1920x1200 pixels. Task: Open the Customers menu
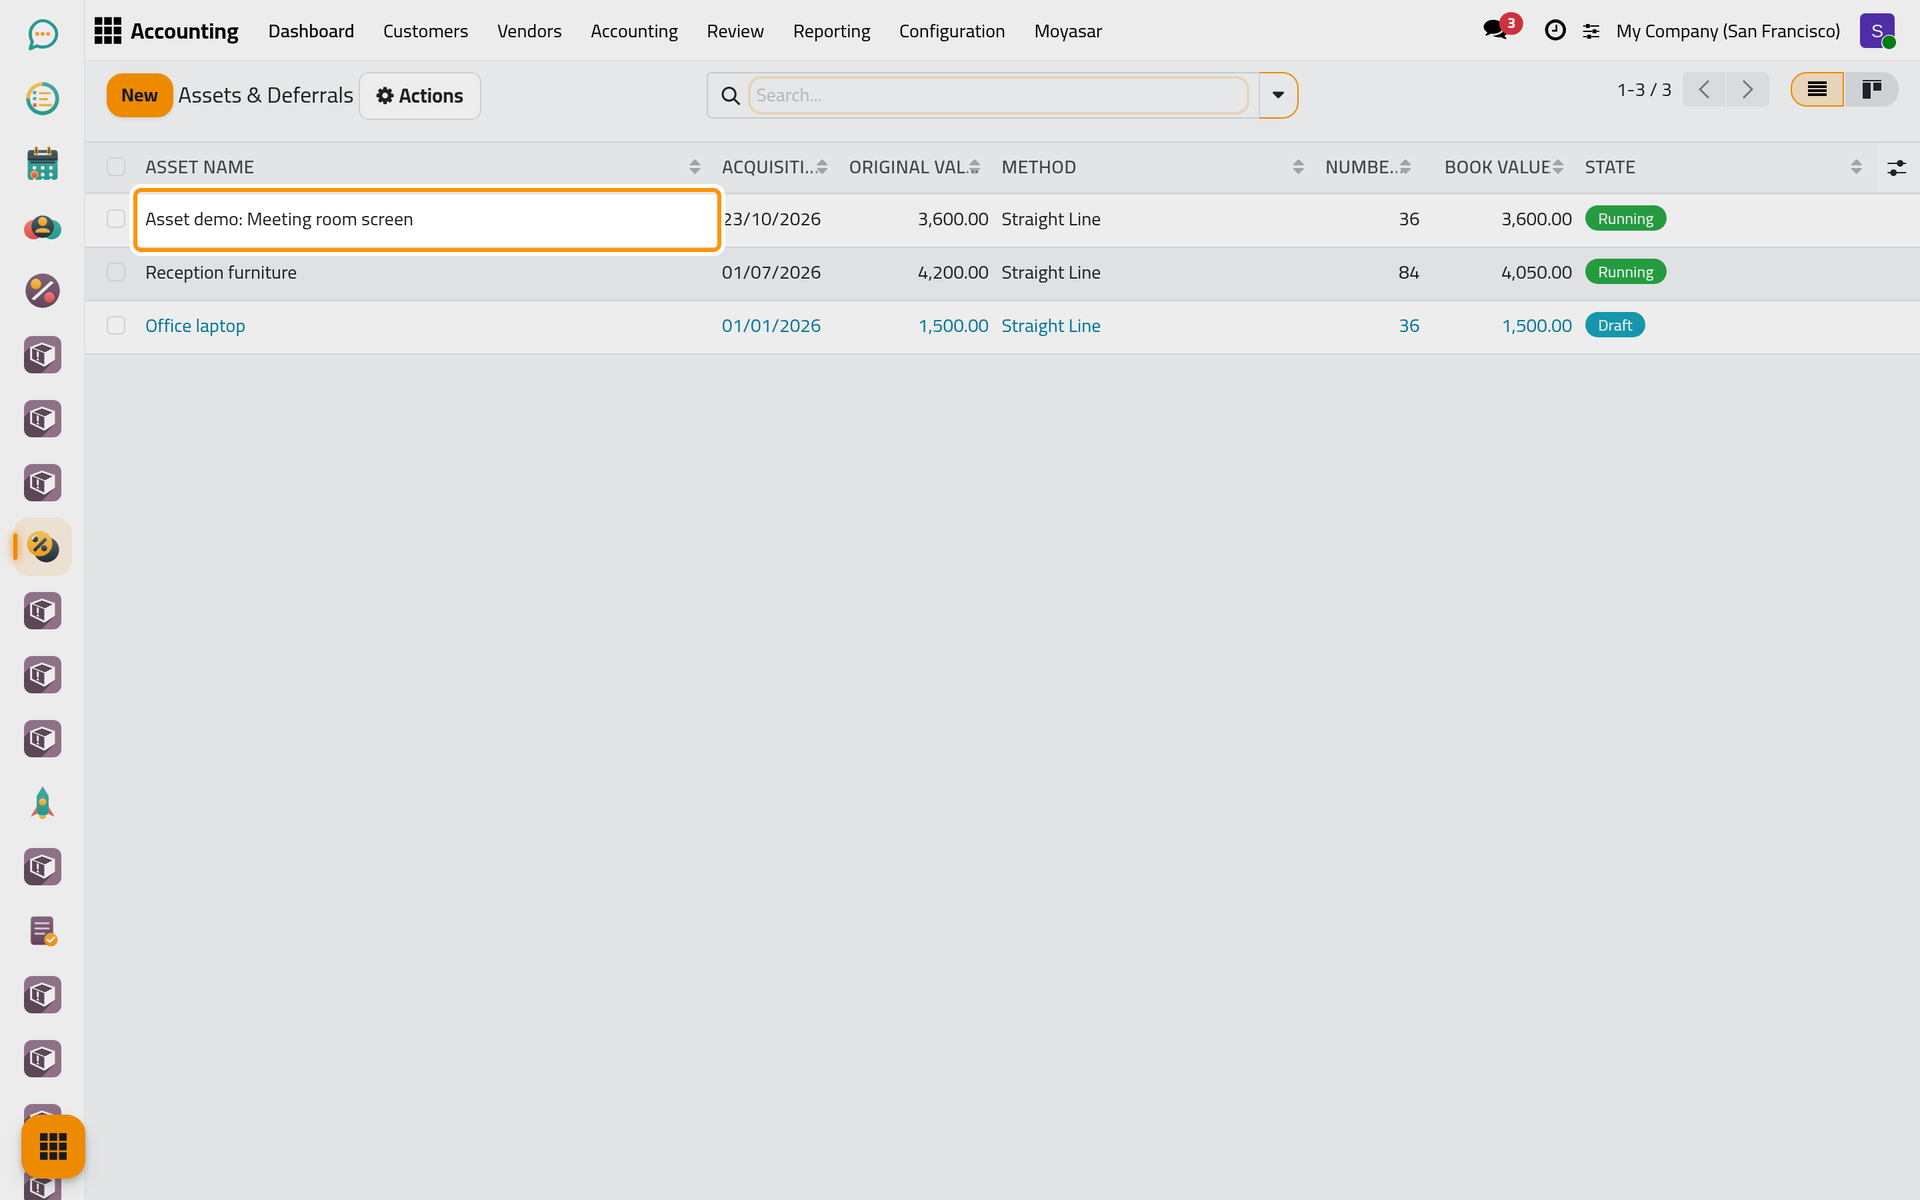pyautogui.click(x=425, y=31)
